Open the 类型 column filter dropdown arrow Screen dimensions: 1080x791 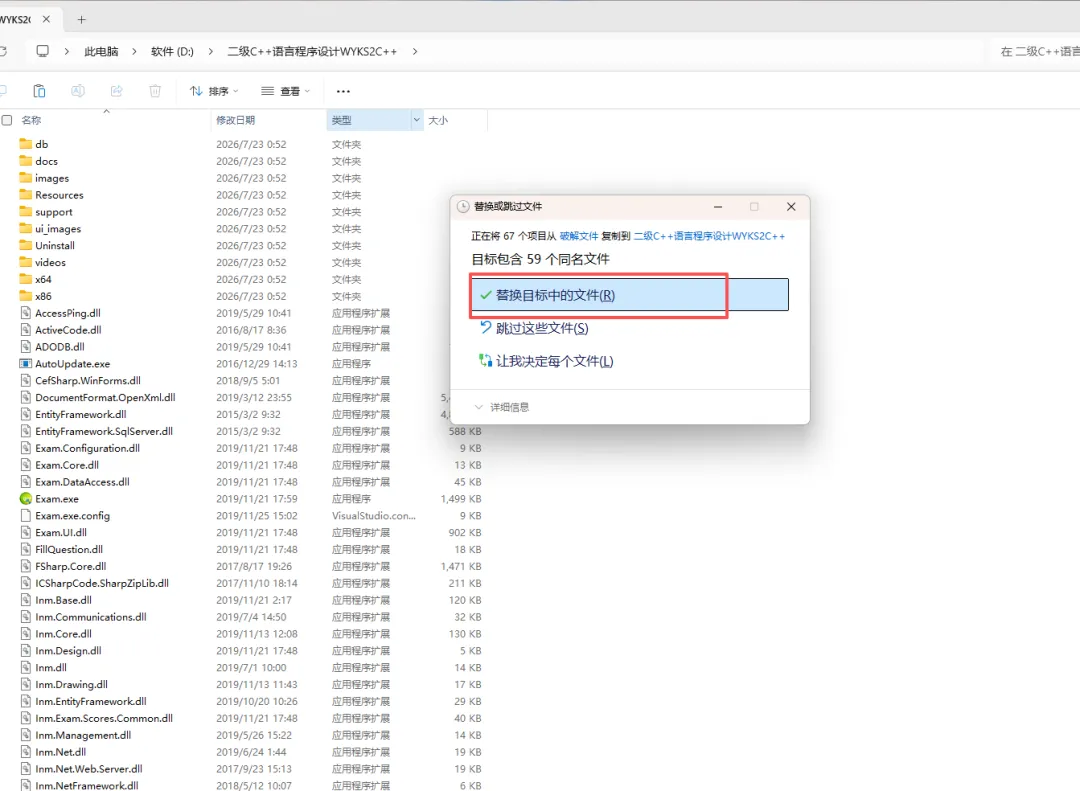coord(417,120)
